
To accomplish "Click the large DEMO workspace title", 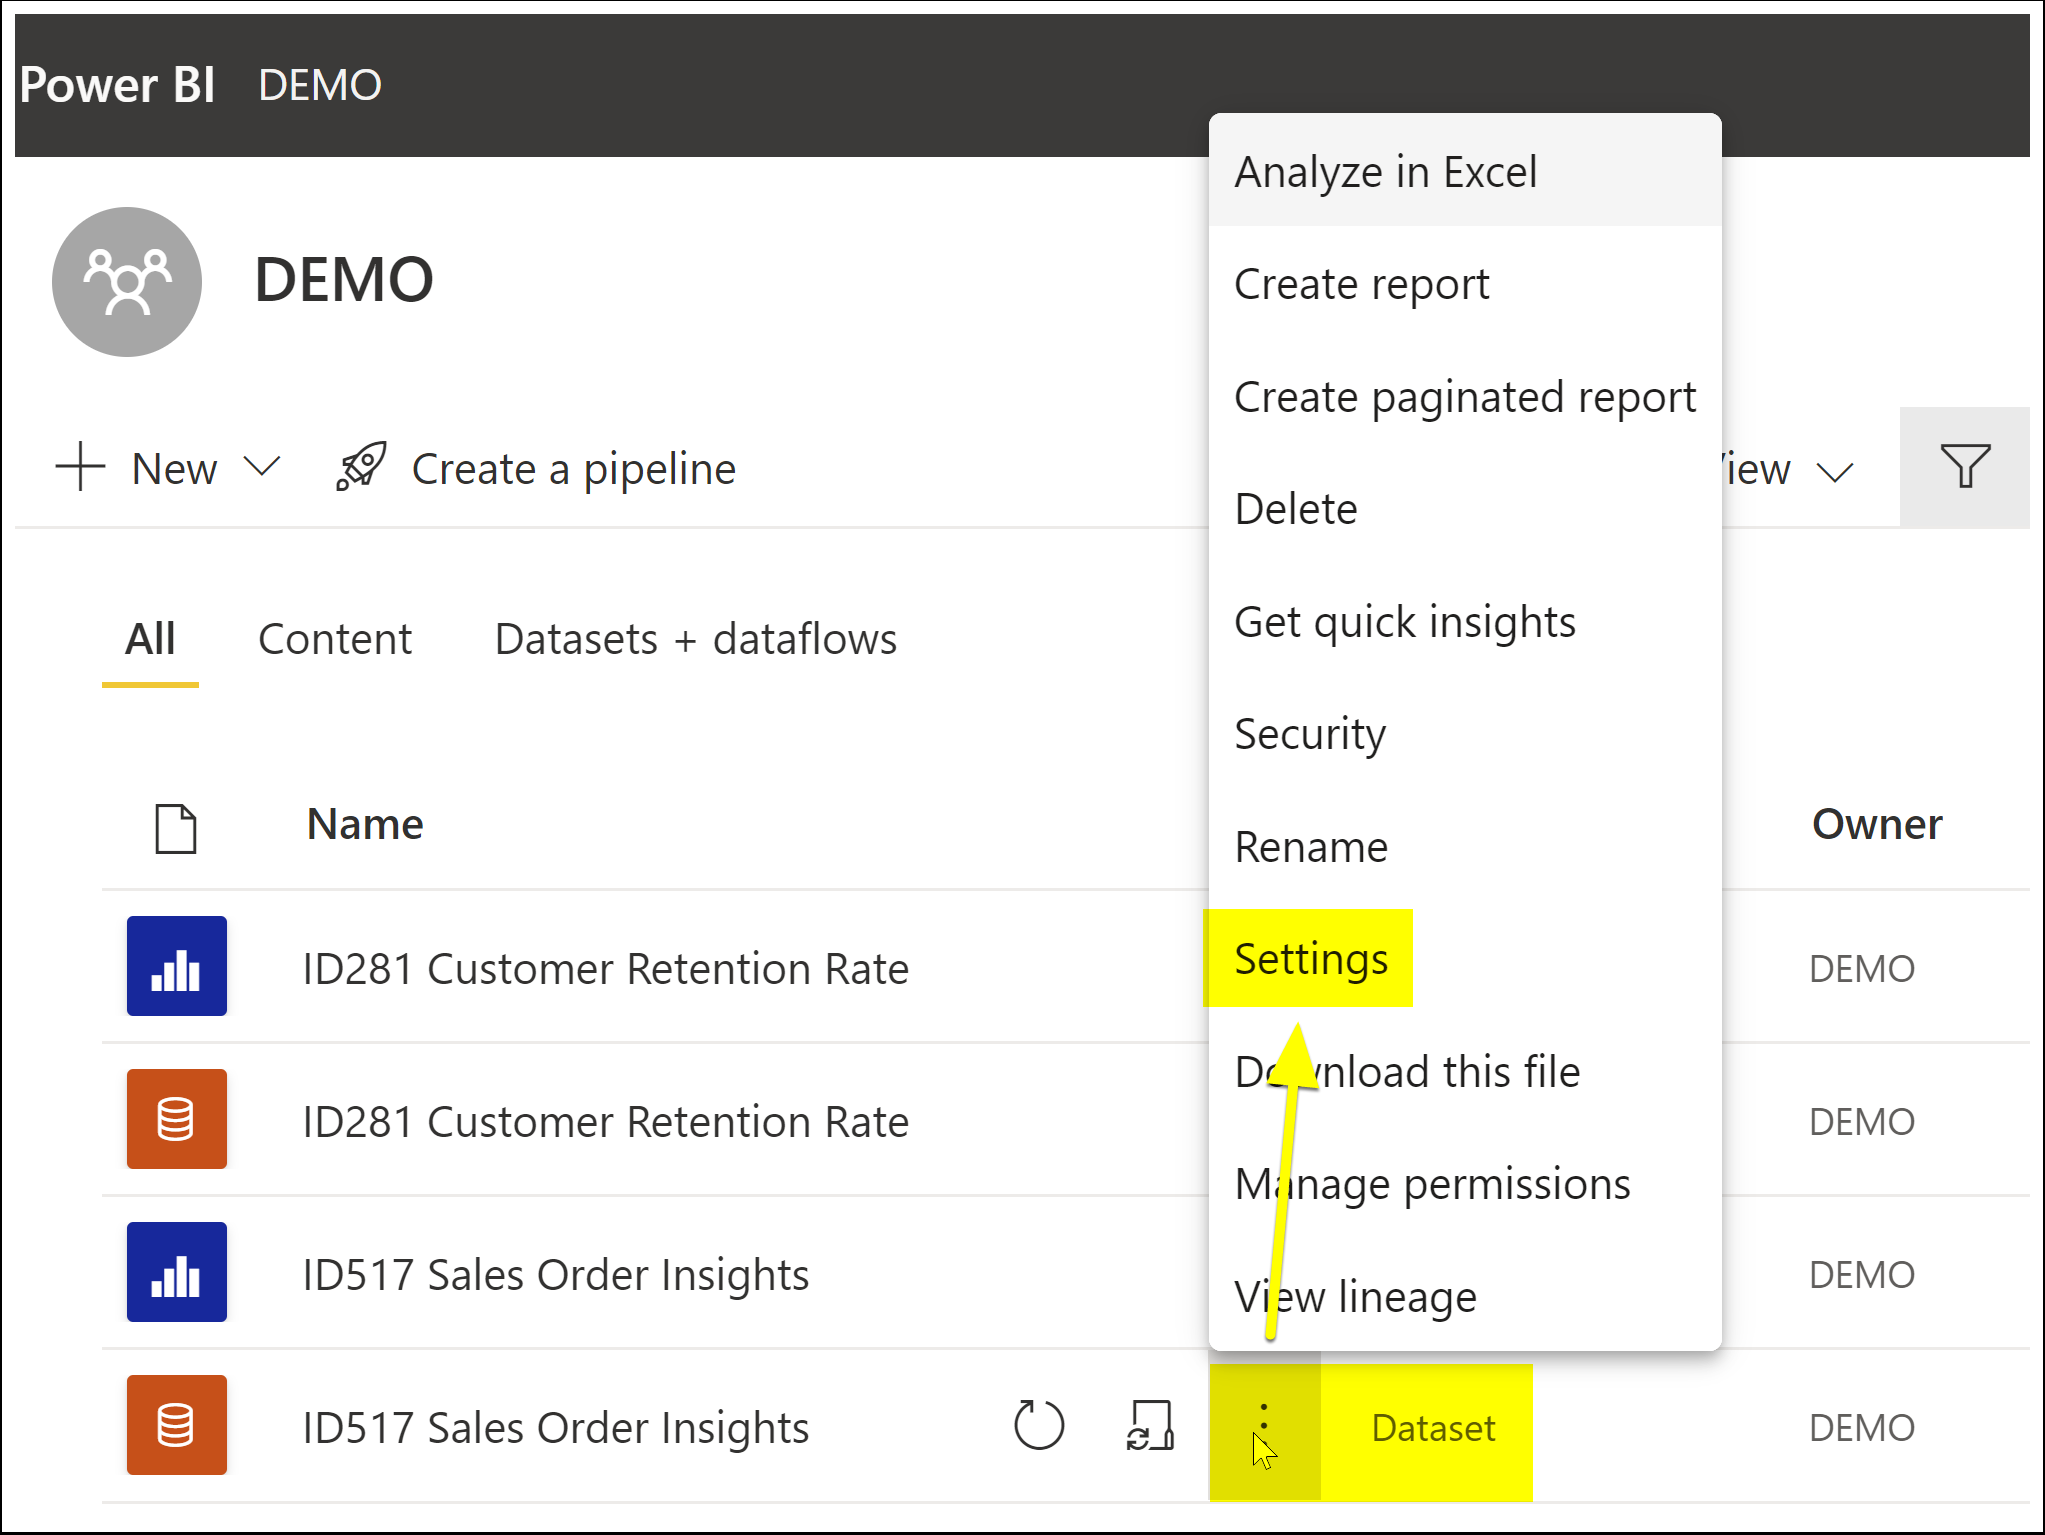I will 344,280.
